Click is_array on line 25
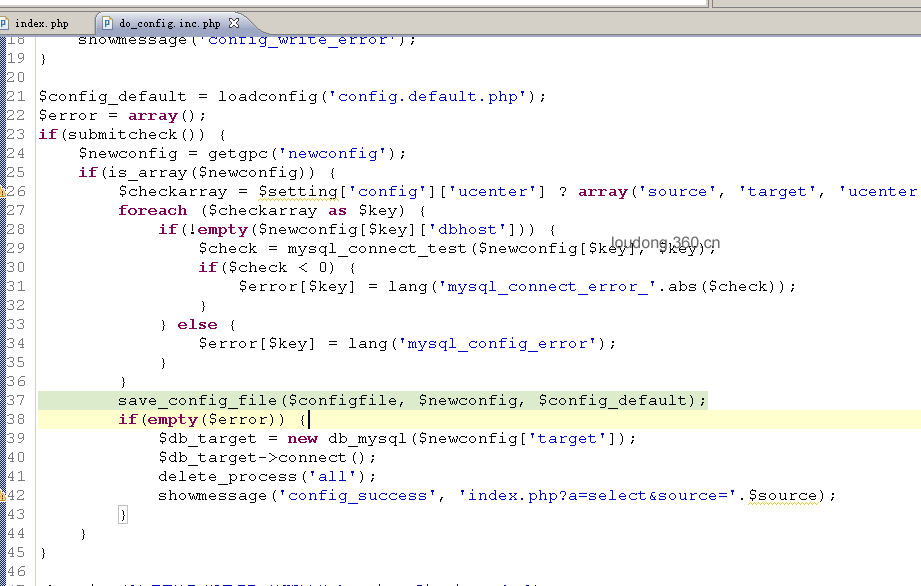921x586 pixels. 147,173
